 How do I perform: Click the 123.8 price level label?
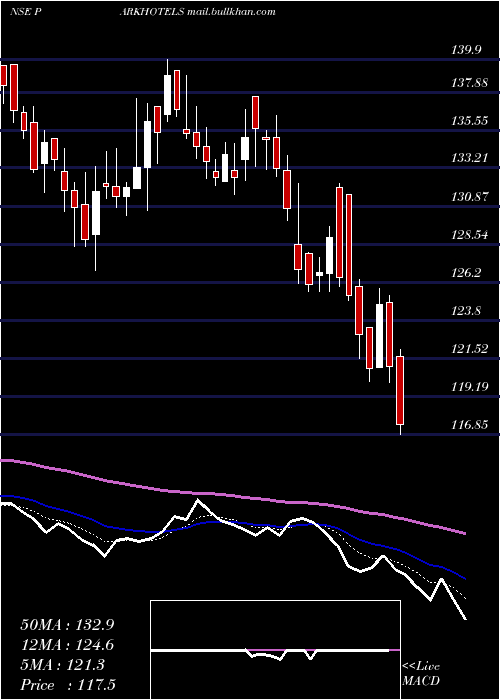tap(468, 311)
